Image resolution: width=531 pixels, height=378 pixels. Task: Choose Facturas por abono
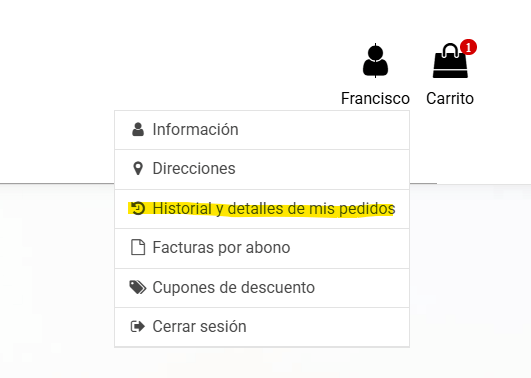pyautogui.click(x=262, y=248)
